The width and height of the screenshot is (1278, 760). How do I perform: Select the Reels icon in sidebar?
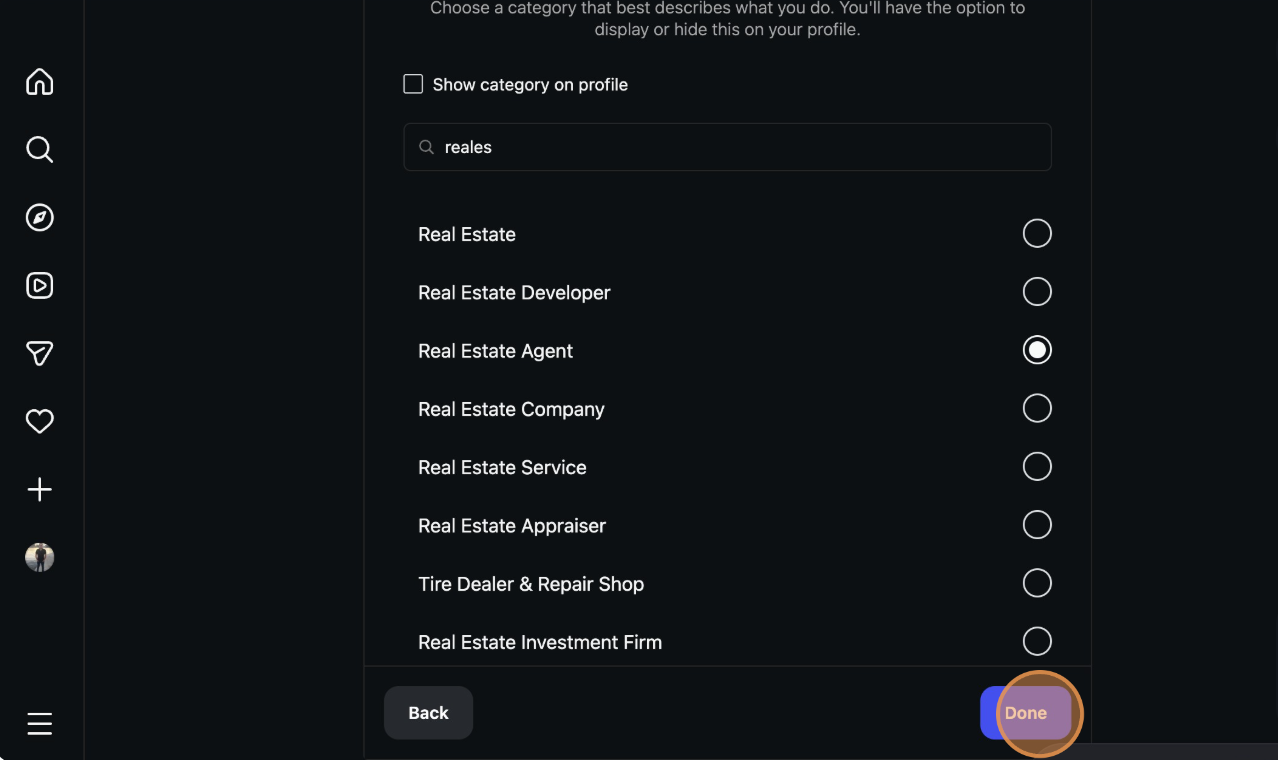pos(39,285)
